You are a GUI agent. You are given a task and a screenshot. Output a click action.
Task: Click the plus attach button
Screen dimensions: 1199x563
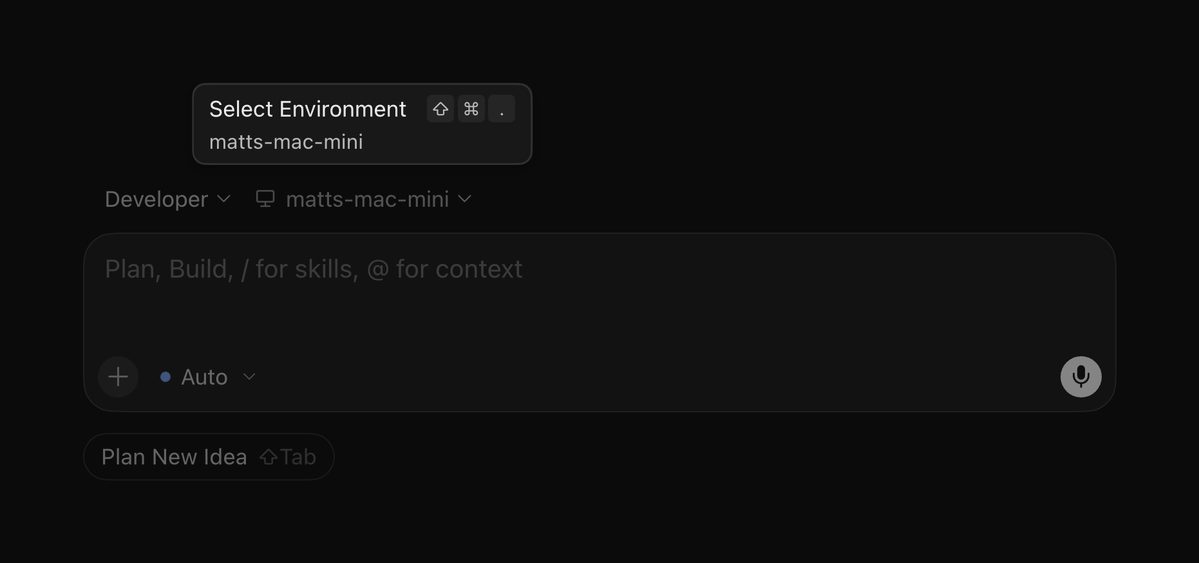(x=118, y=377)
